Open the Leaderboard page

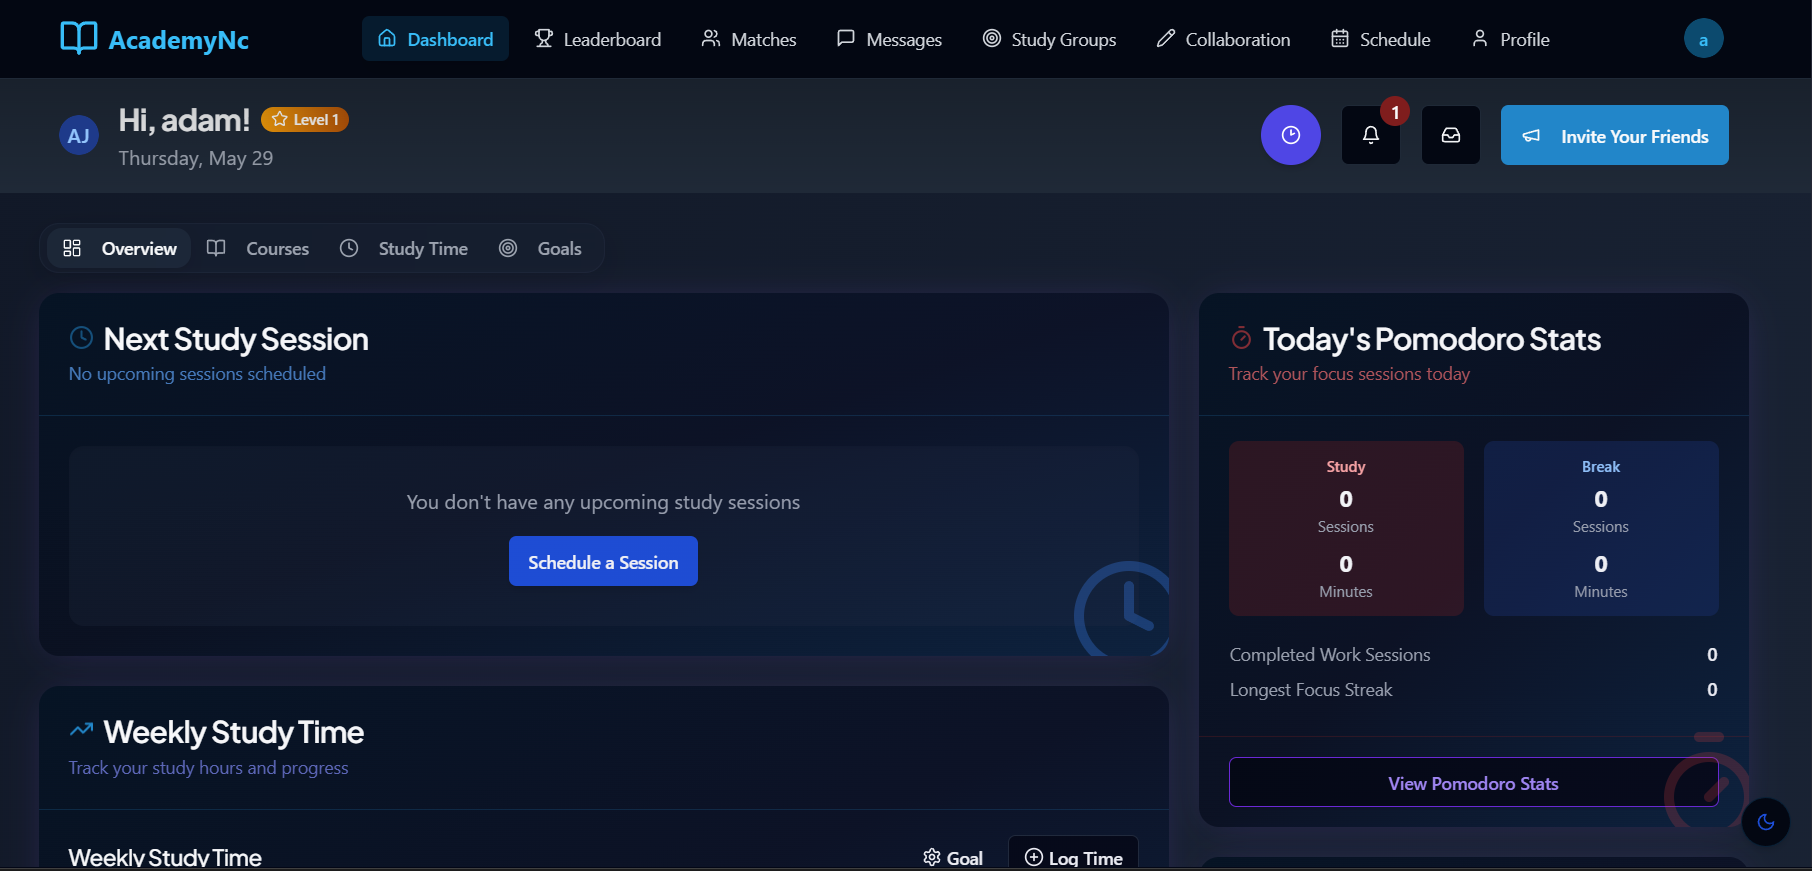tap(598, 39)
